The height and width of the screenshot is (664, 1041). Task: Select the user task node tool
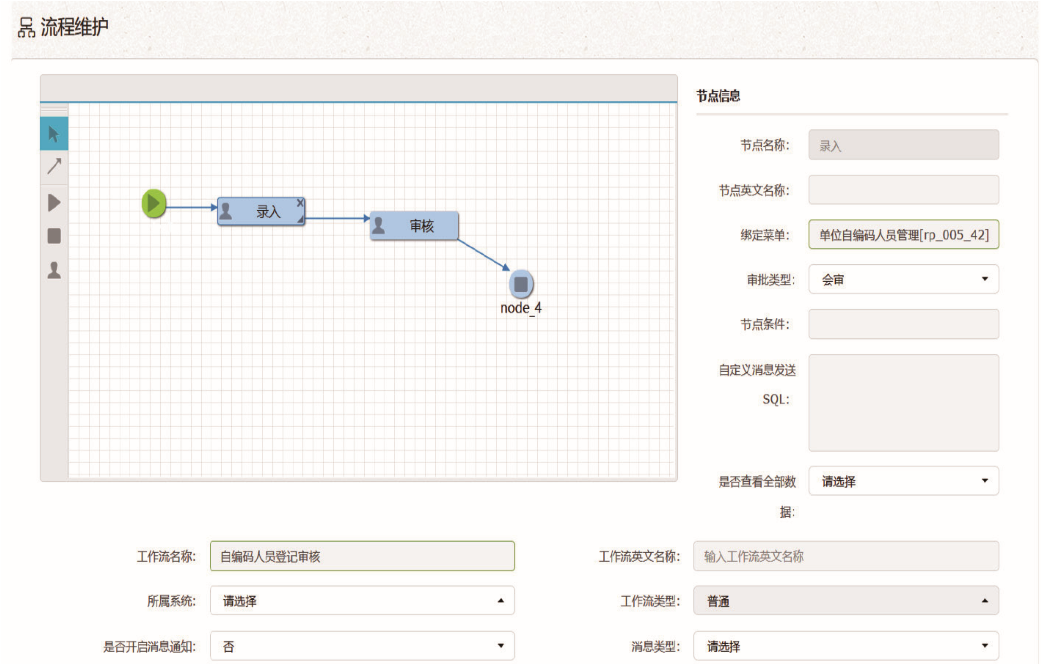[54, 270]
